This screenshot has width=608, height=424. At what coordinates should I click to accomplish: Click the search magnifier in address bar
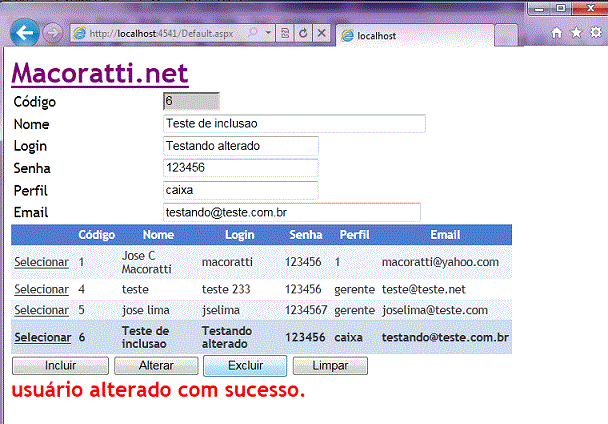(x=252, y=33)
